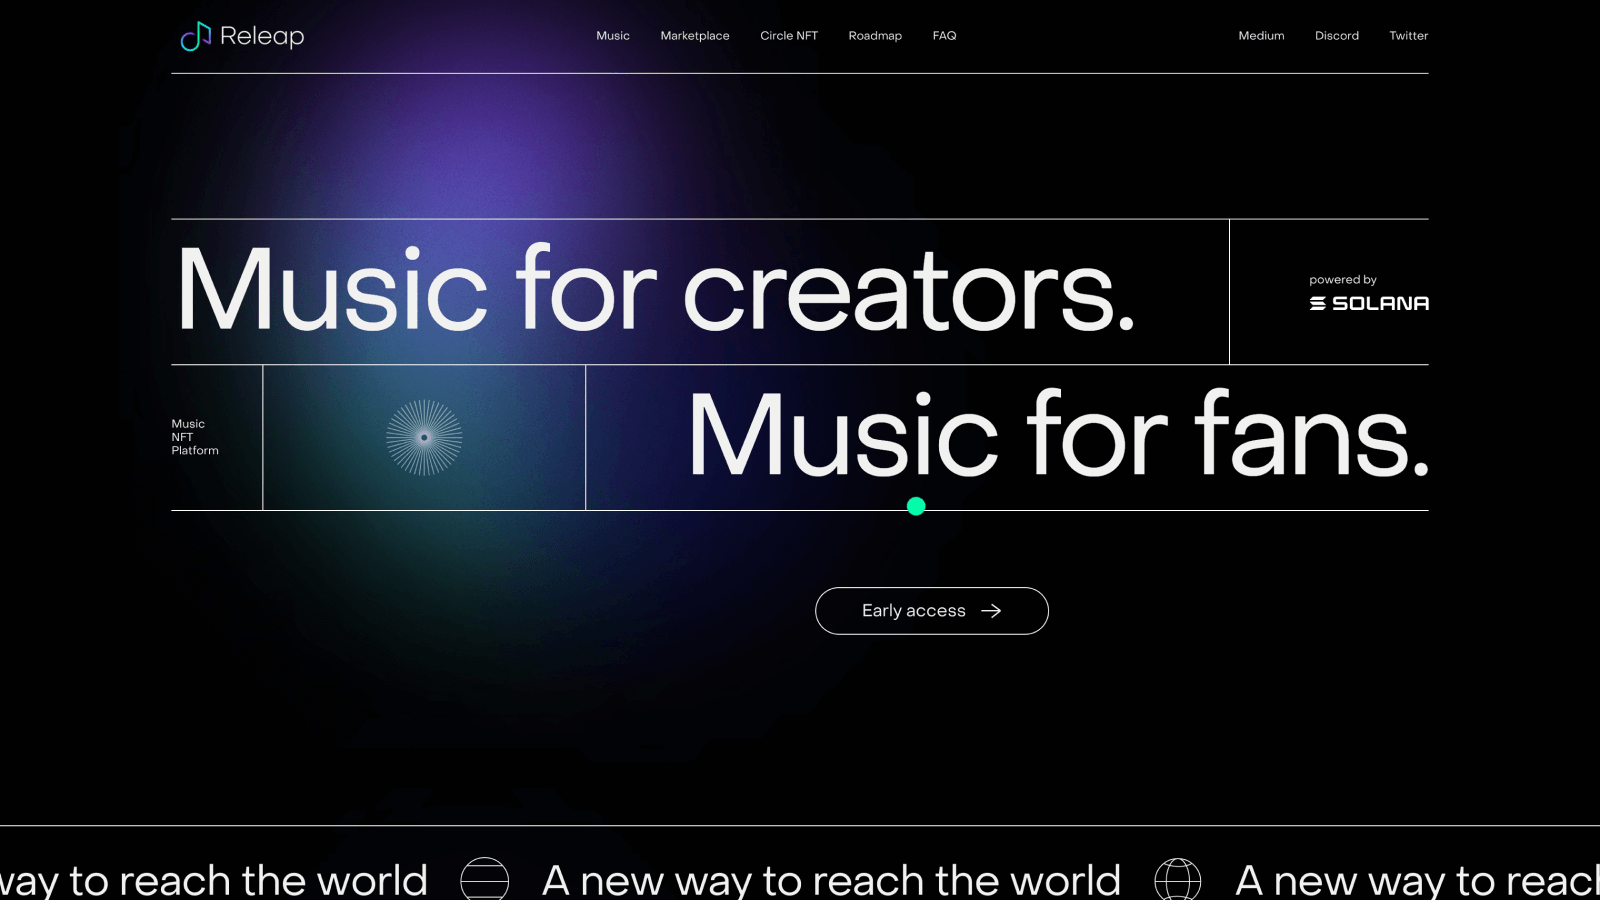Open the Roadmap section link
This screenshot has height=900, width=1600.
tap(875, 36)
